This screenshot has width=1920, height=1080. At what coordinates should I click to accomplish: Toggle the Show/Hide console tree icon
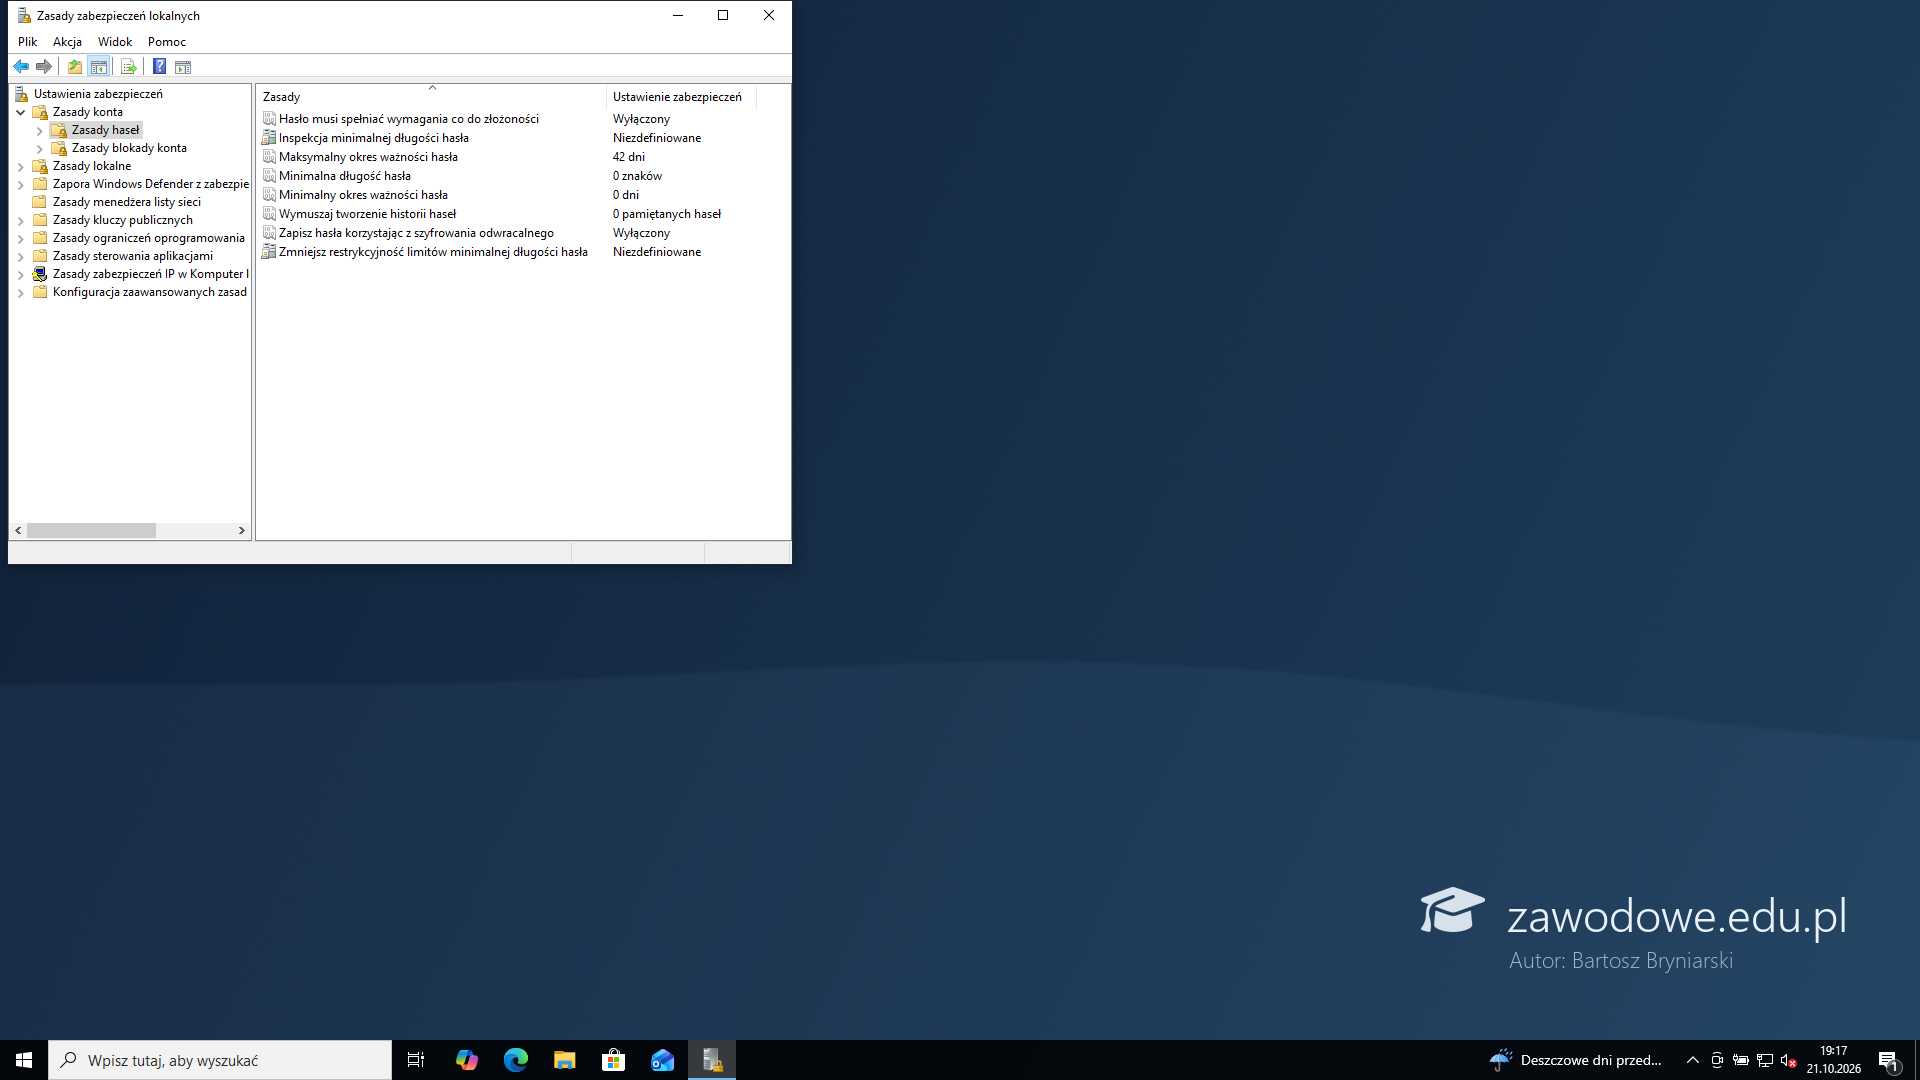(x=98, y=67)
